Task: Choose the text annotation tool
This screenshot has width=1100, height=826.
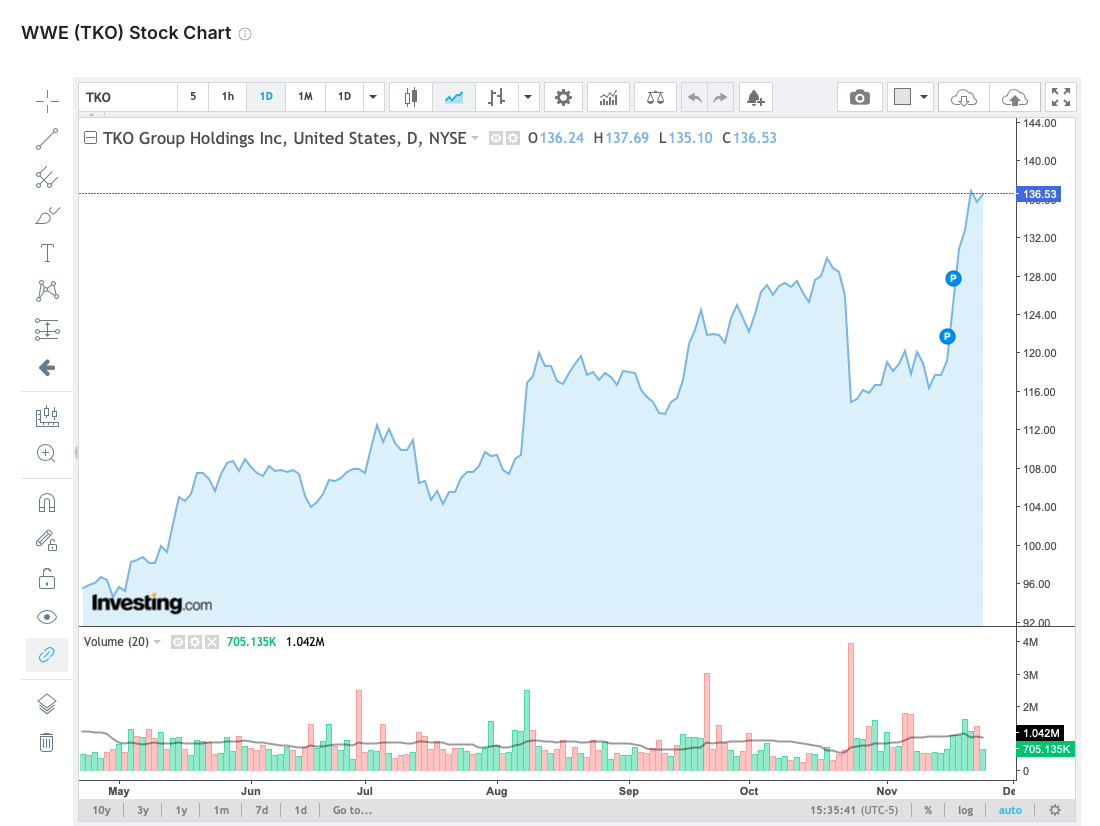Action: pos(47,253)
